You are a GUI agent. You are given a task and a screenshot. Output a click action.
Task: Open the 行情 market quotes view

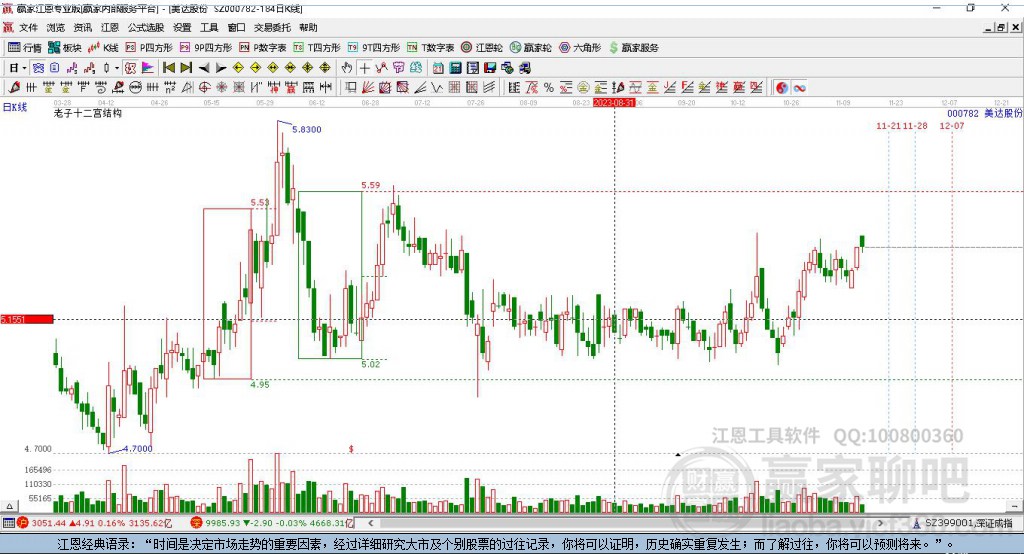pyautogui.click(x=25, y=48)
